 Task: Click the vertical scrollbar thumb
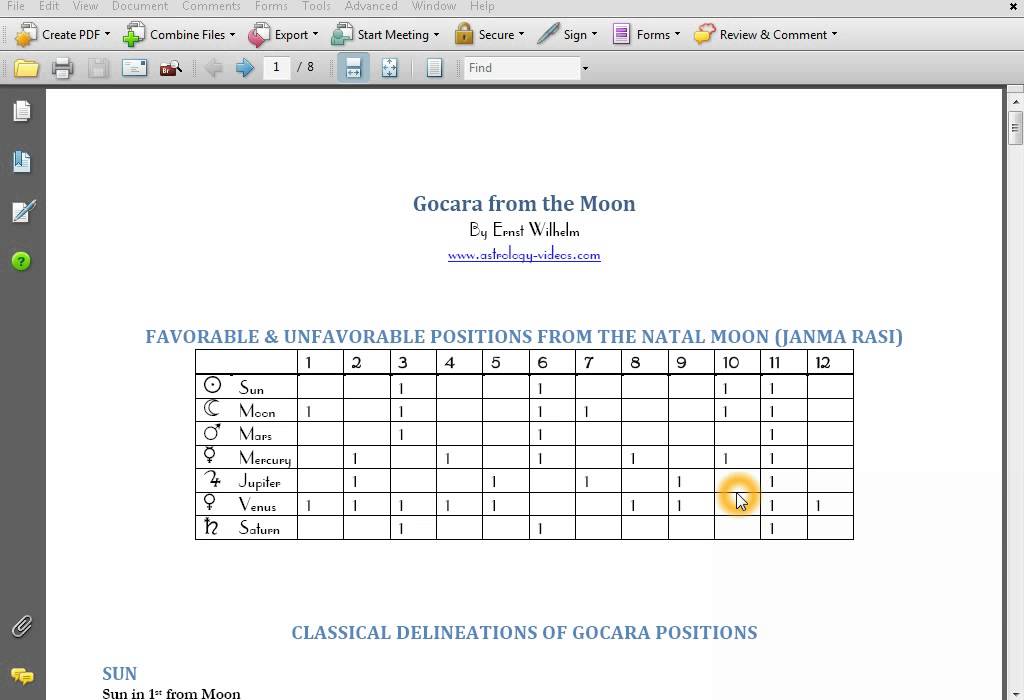(1015, 128)
